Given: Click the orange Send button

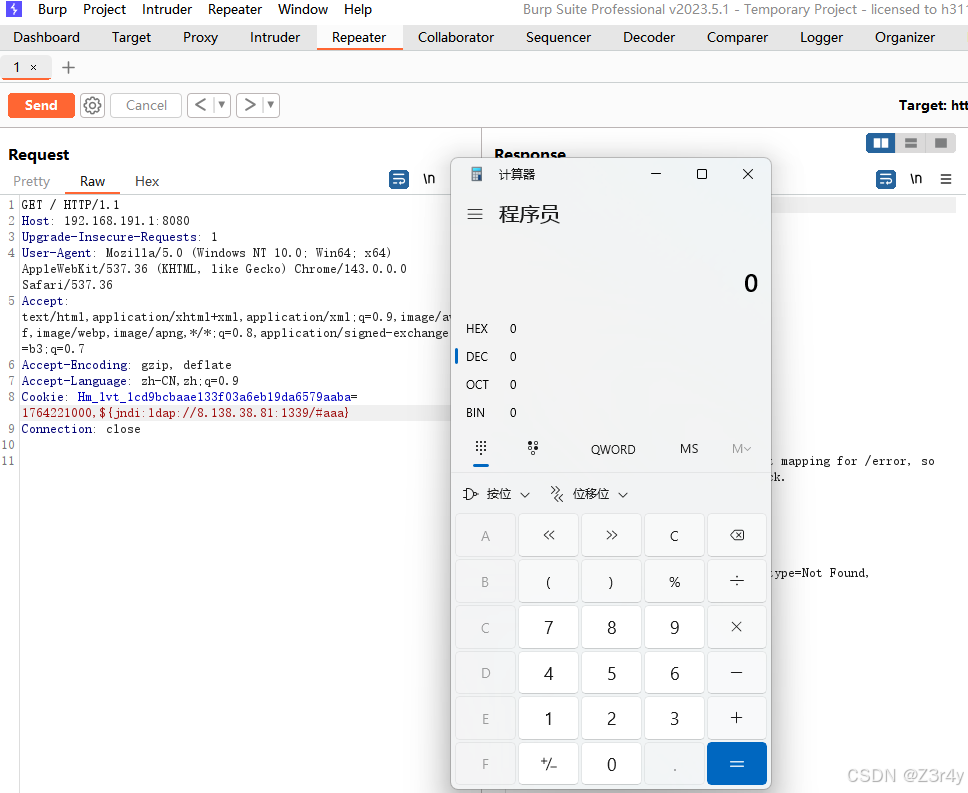Looking at the screenshot, I should click(x=41, y=105).
